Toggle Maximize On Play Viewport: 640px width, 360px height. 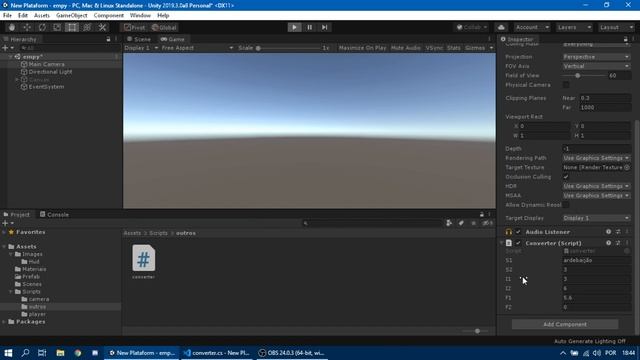362,48
